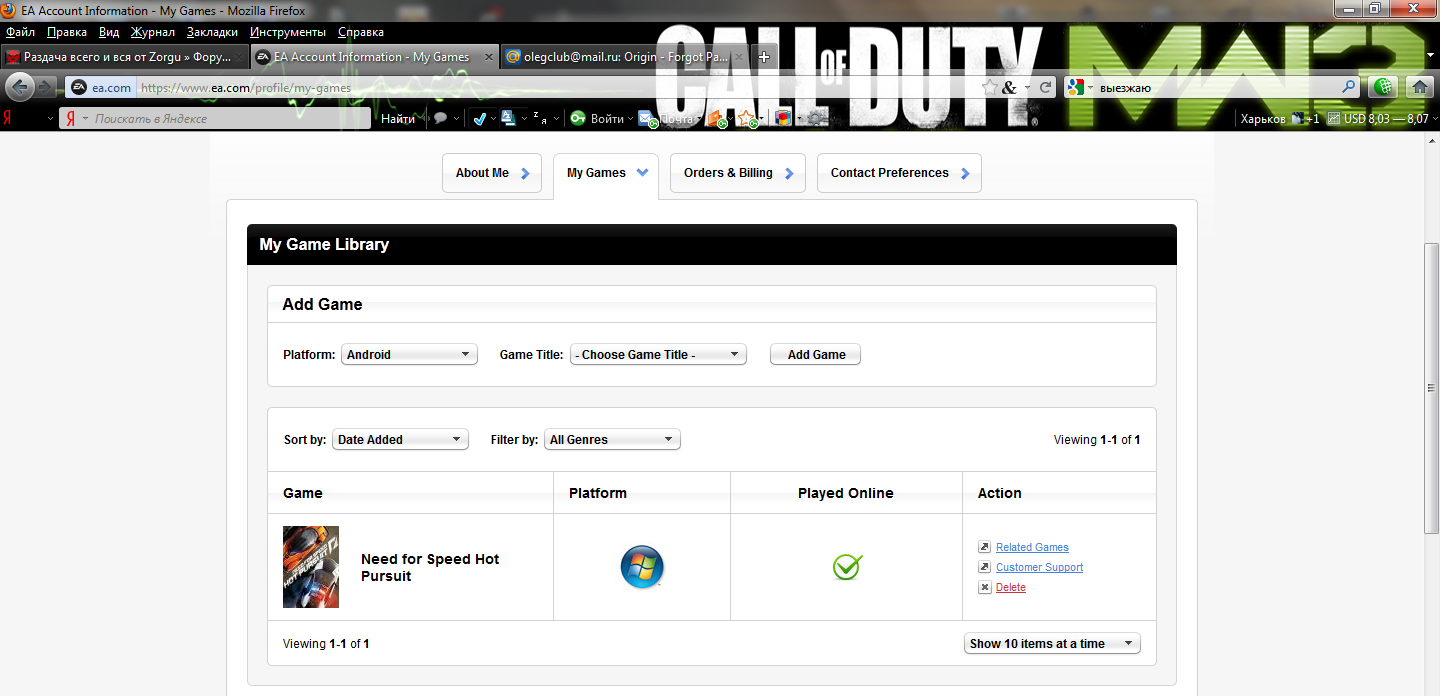Click the red Delete link
Image resolution: width=1442 pixels, height=696 pixels.
(1011, 587)
